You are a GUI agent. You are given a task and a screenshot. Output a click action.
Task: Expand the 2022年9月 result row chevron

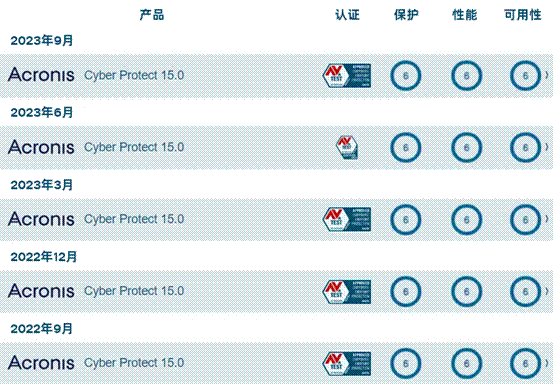547,363
